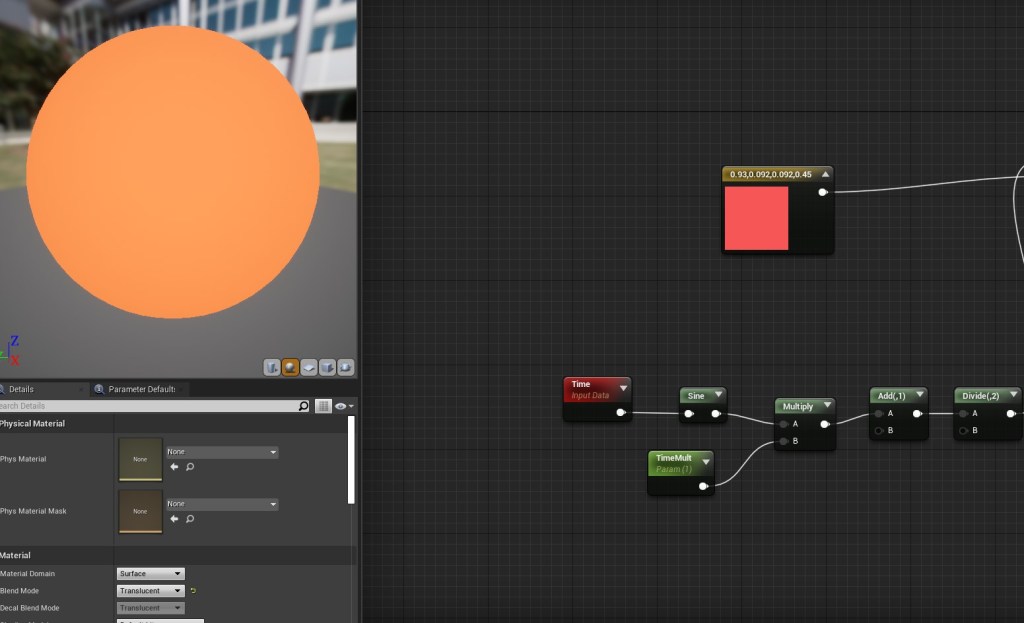Open the eye view options in Details
The width and height of the screenshot is (1024, 623).
[x=344, y=406]
